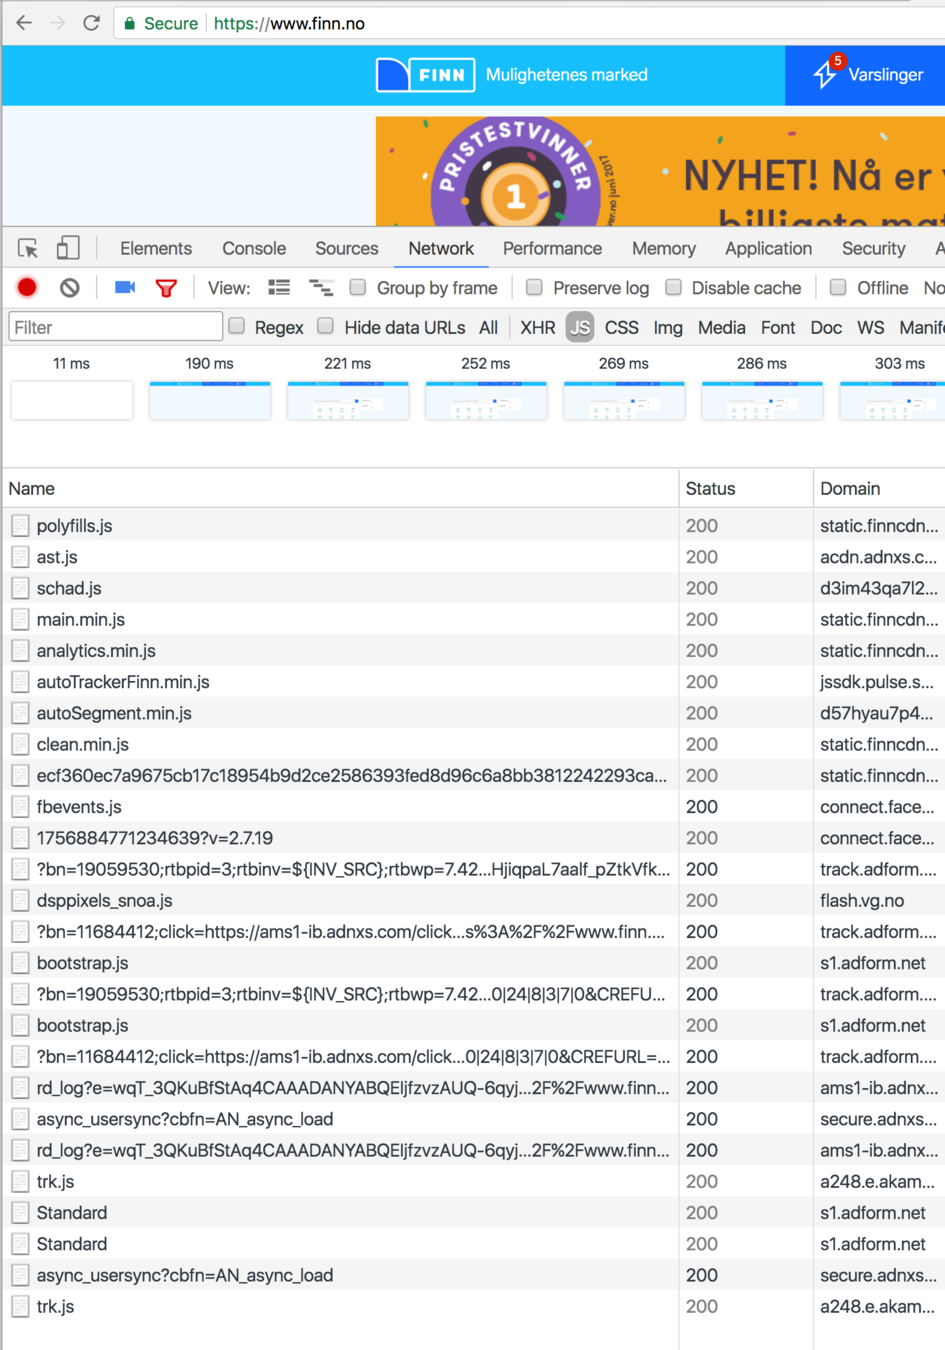The height and width of the screenshot is (1350, 945).
Task: Switch to large request rows view icon
Action: [x=279, y=288]
